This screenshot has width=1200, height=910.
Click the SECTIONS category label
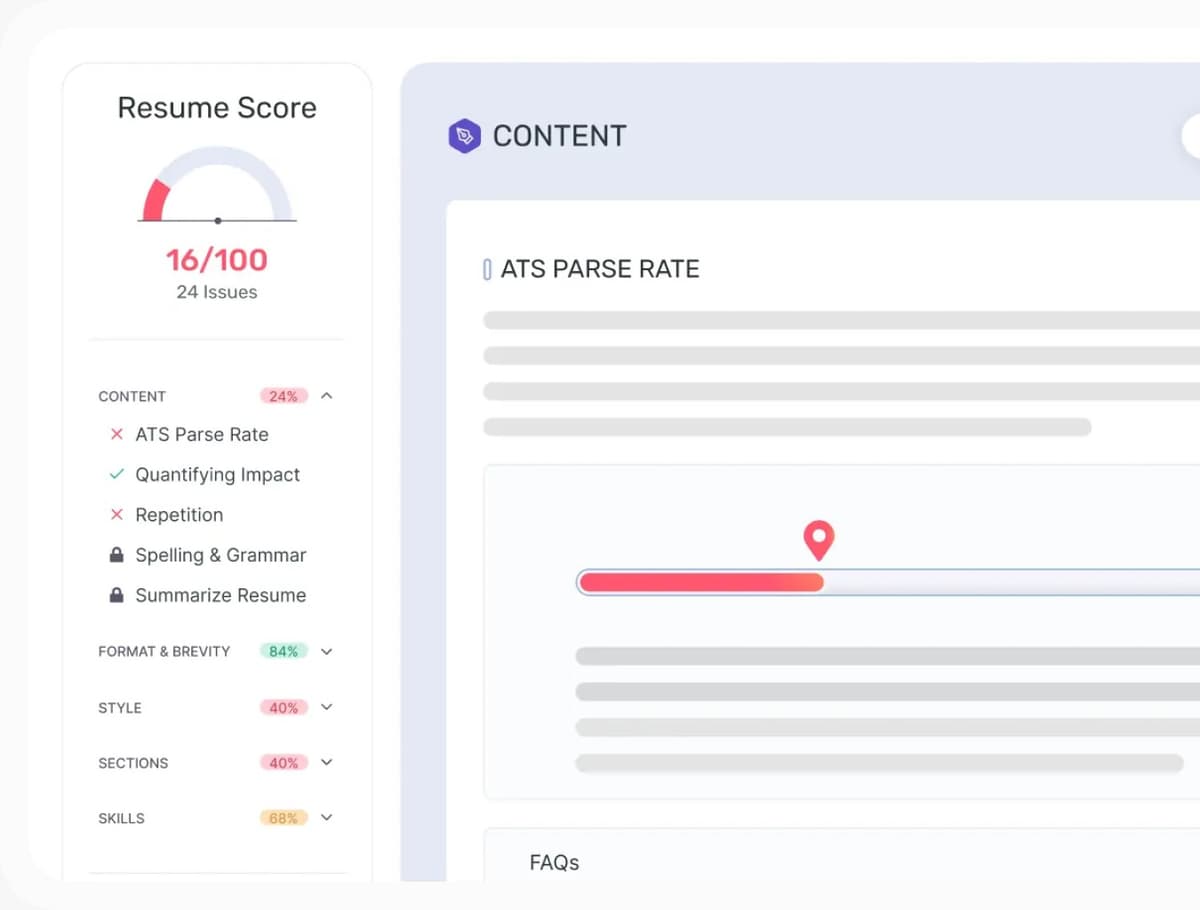tap(133, 762)
